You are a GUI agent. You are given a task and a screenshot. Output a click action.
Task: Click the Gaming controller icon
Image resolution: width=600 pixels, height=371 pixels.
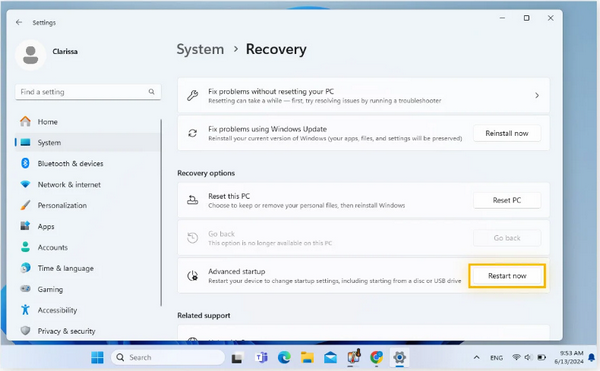tap(25, 289)
